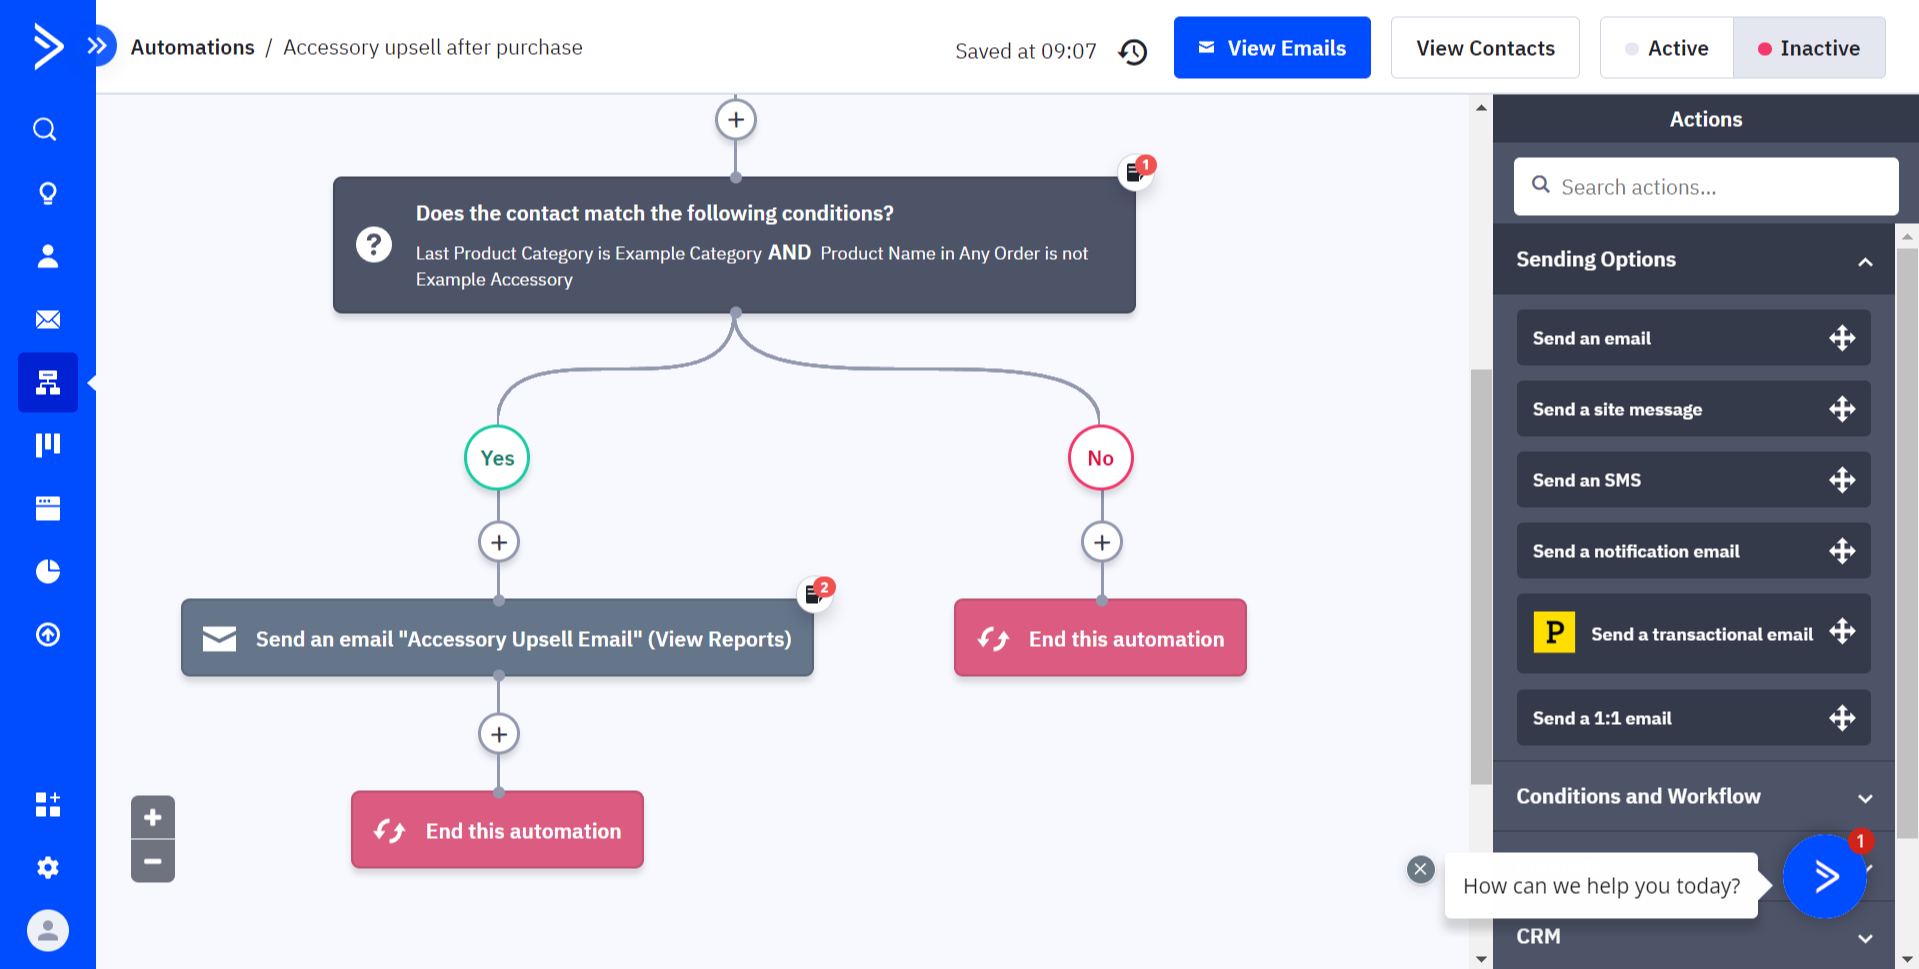The image size is (1919, 969).
Task: Expand the CRM actions section
Action: [1864, 938]
